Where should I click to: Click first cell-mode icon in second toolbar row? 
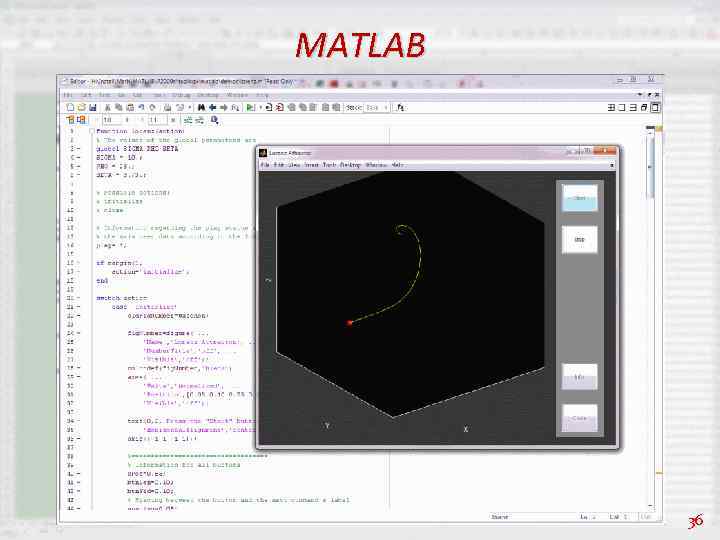pyautogui.click(x=70, y=120)
